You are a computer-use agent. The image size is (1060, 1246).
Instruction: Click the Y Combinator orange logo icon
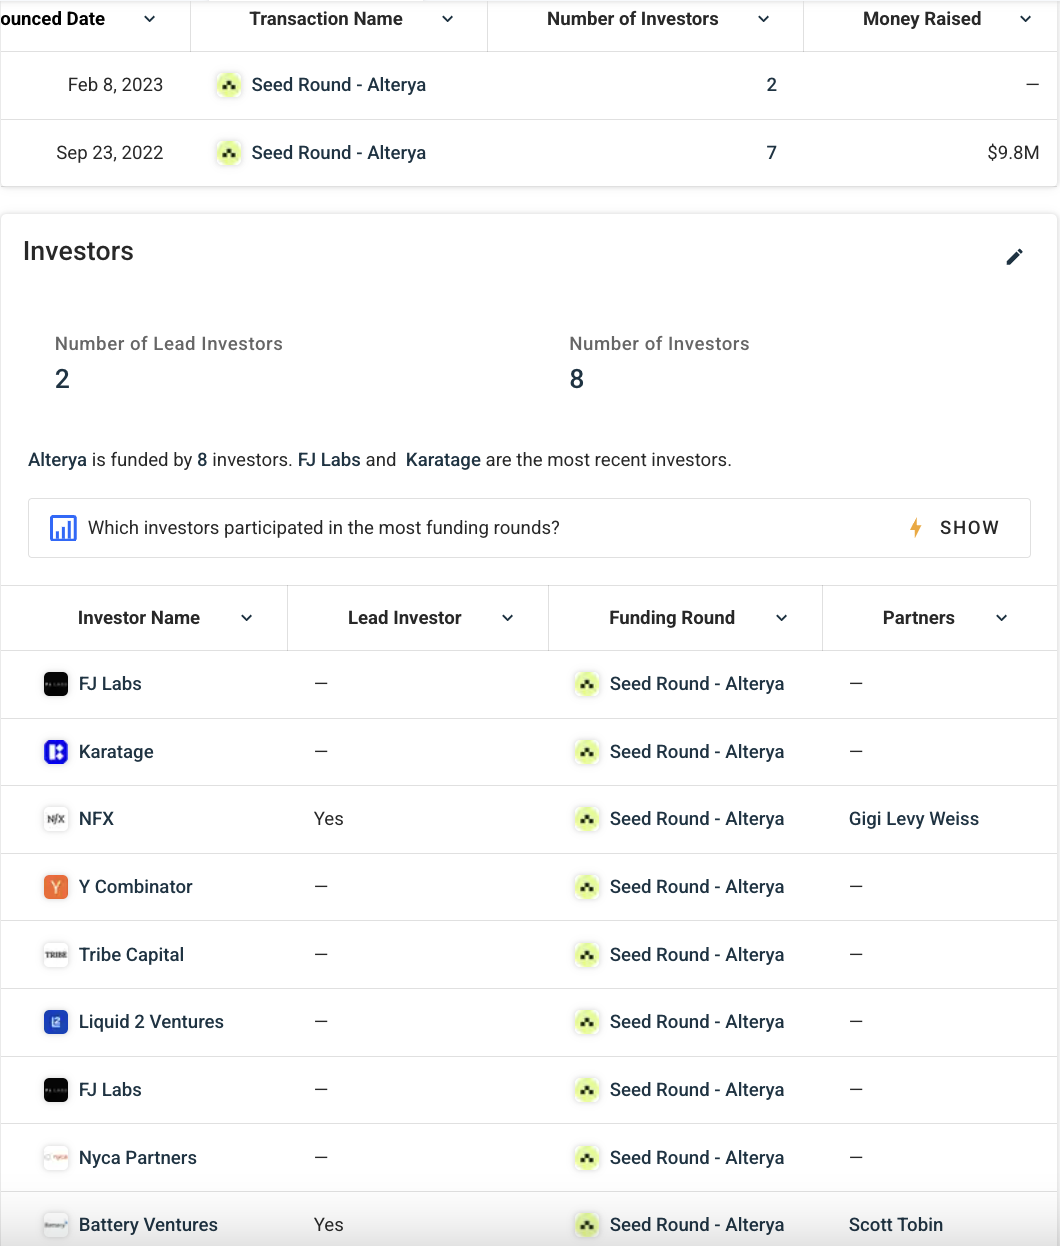click(x=56, y=887)
